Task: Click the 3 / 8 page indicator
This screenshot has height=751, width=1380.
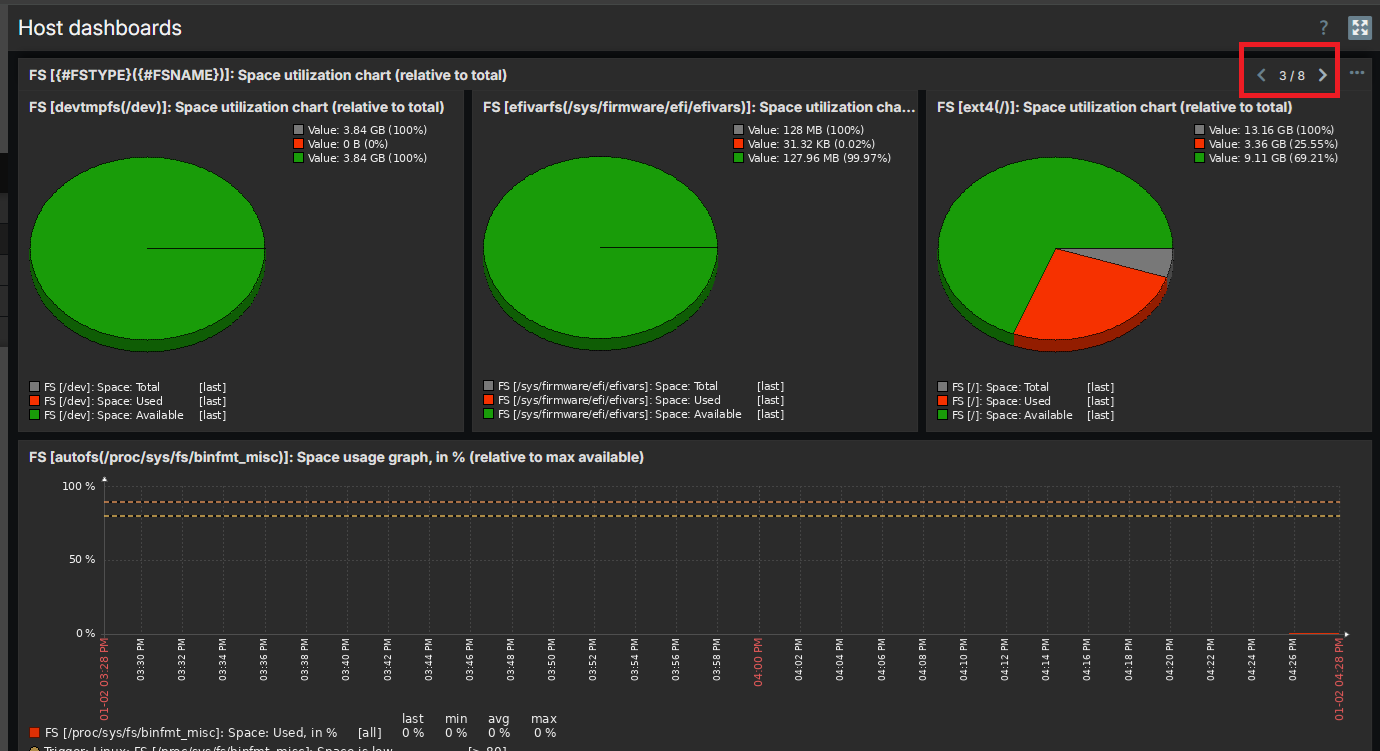Action: (x=1292, y=76)
